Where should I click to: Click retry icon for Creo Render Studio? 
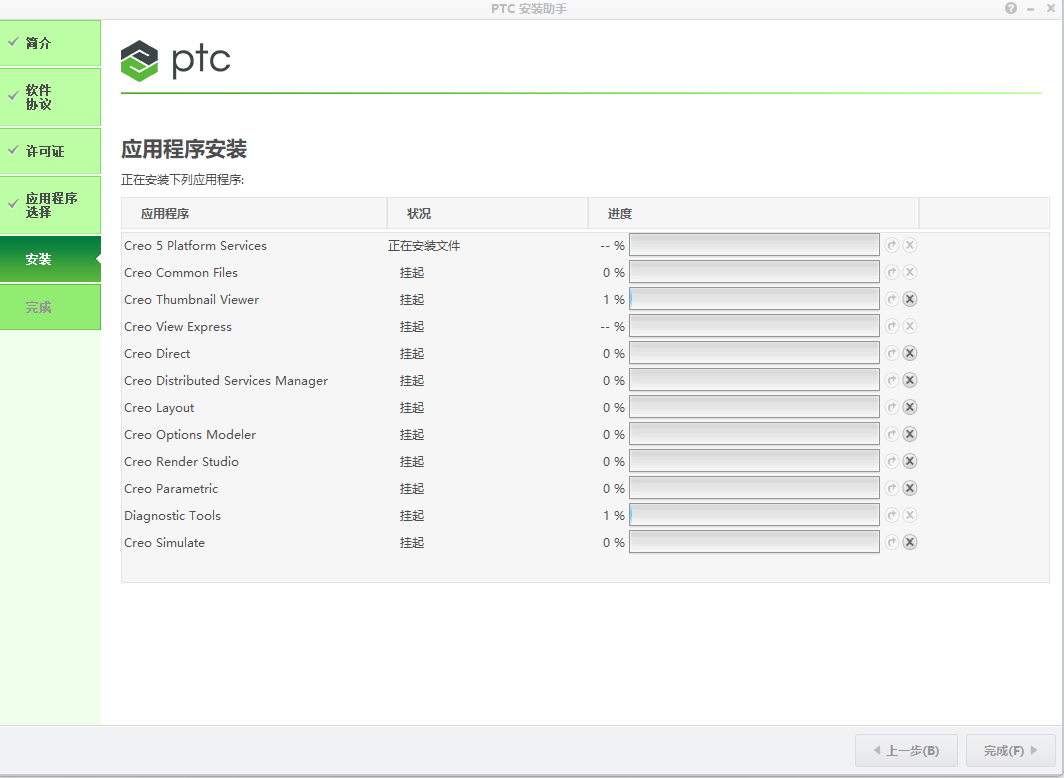(892, 461)
